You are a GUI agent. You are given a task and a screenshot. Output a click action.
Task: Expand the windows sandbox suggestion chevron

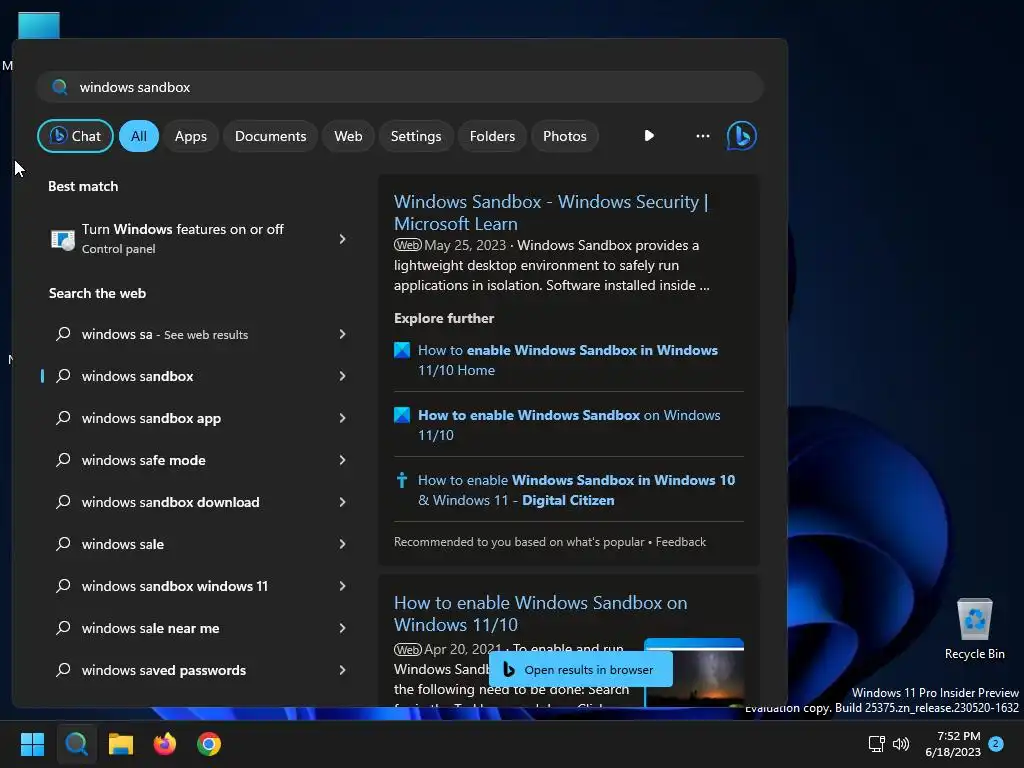(x=342, y=376)
